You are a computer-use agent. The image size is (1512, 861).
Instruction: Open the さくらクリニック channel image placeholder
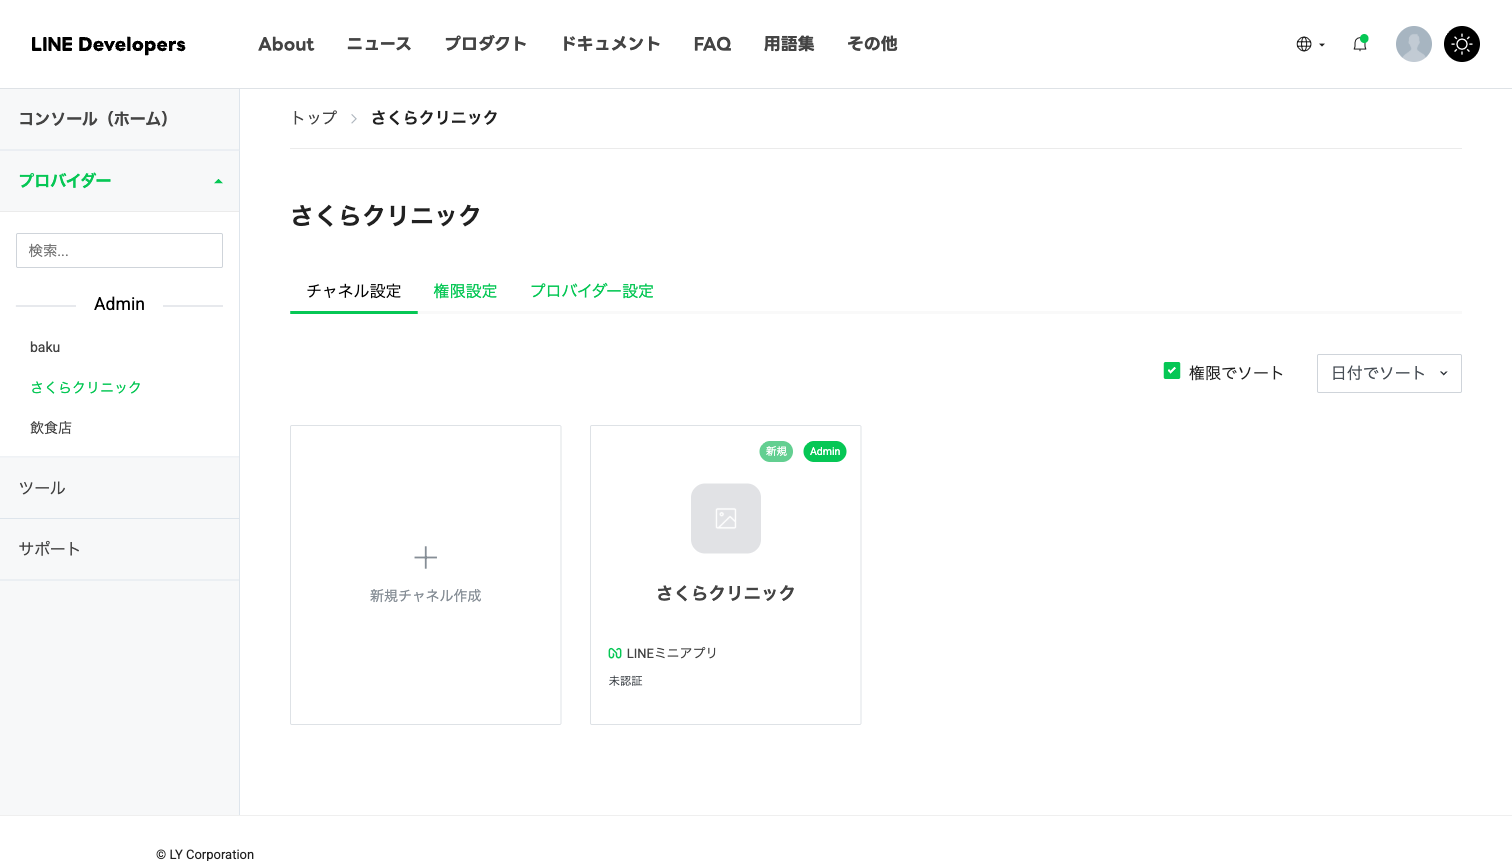click(726, 518)
